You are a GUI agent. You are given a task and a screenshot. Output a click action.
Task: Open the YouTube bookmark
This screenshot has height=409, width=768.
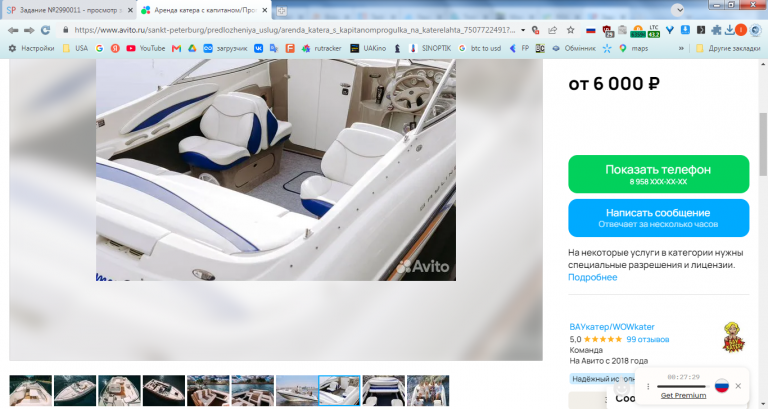[145, 48]
